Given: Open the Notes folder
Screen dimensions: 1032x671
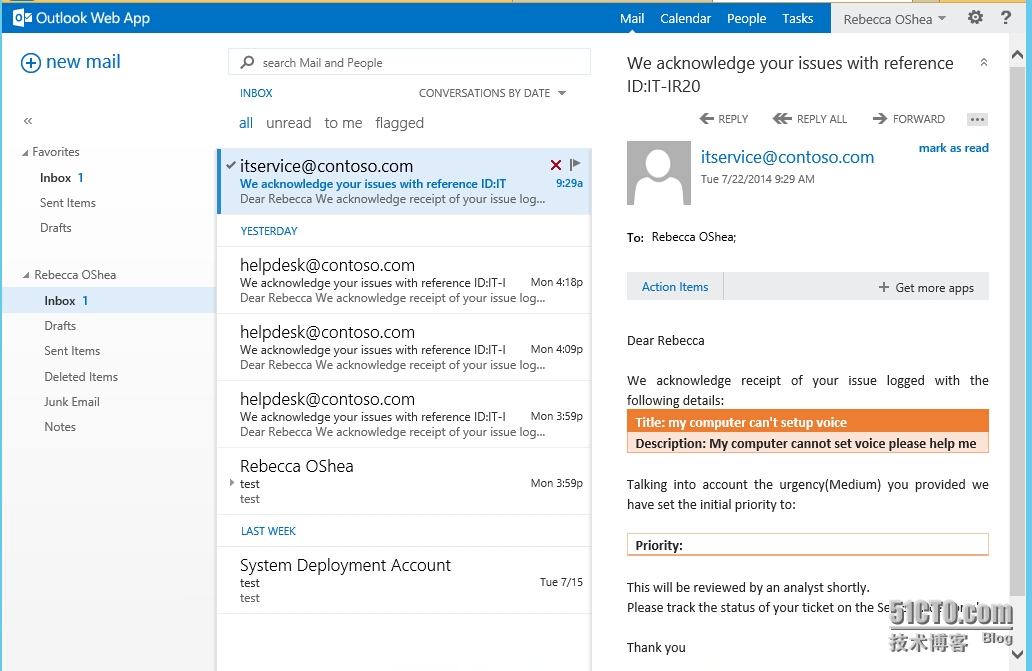Looking at the screenshot, I should coord(60,426).
